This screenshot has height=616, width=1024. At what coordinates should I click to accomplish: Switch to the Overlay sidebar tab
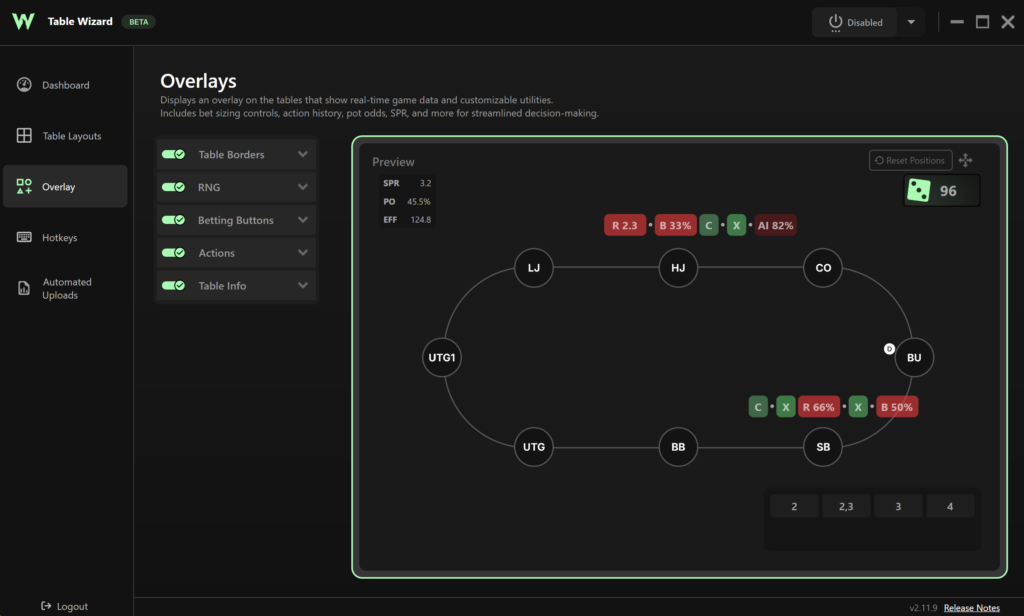click(x=65, y=186)
